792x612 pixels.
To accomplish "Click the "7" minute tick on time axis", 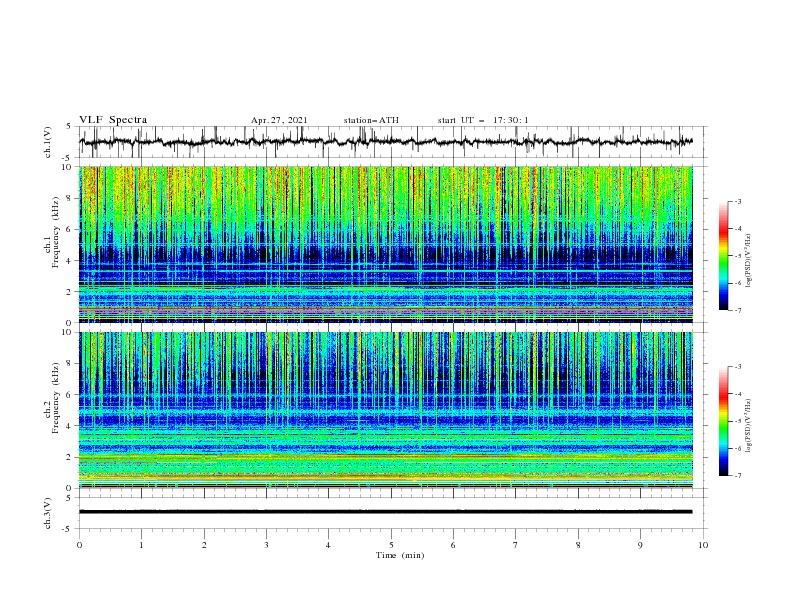I will pos(516,545).
